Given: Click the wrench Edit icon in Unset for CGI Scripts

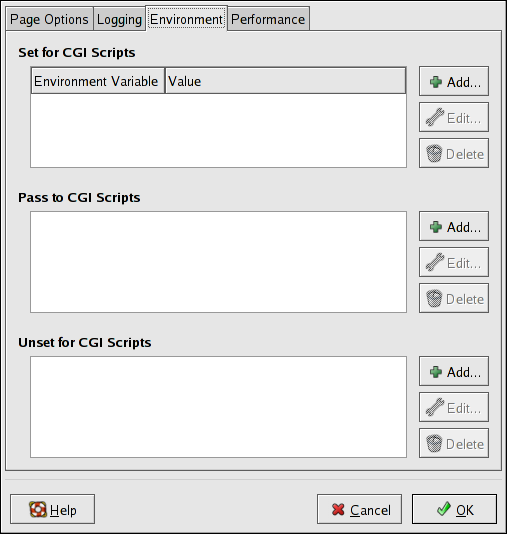Looking at the screenshot, I should (435, 407).
